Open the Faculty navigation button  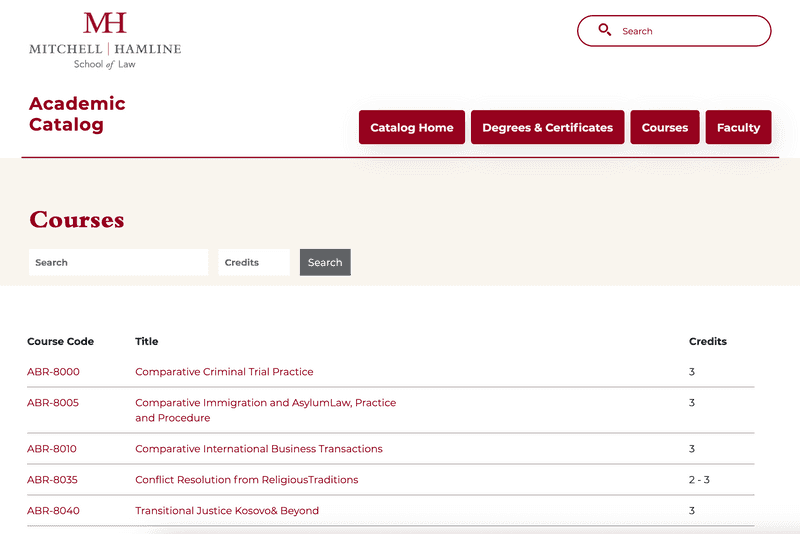[738, 128]
